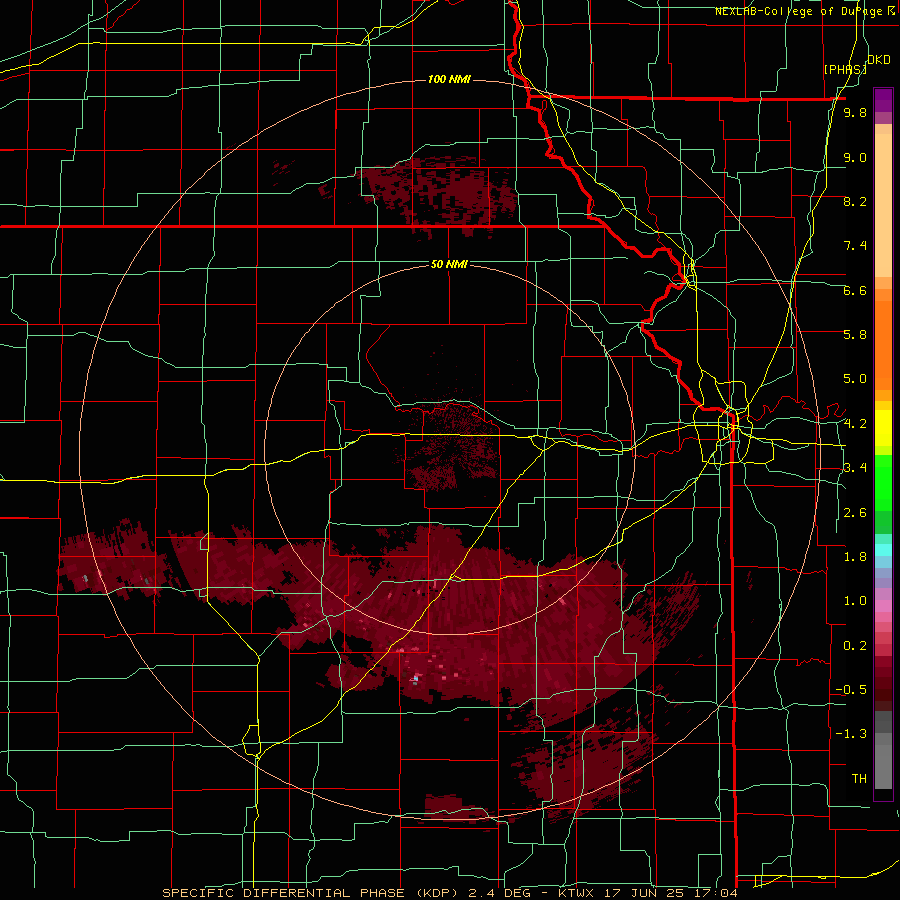Select the 3.4 value on the color scale
Image resolution: width=900 pixels, height=900 pixels.
(855, 467)
